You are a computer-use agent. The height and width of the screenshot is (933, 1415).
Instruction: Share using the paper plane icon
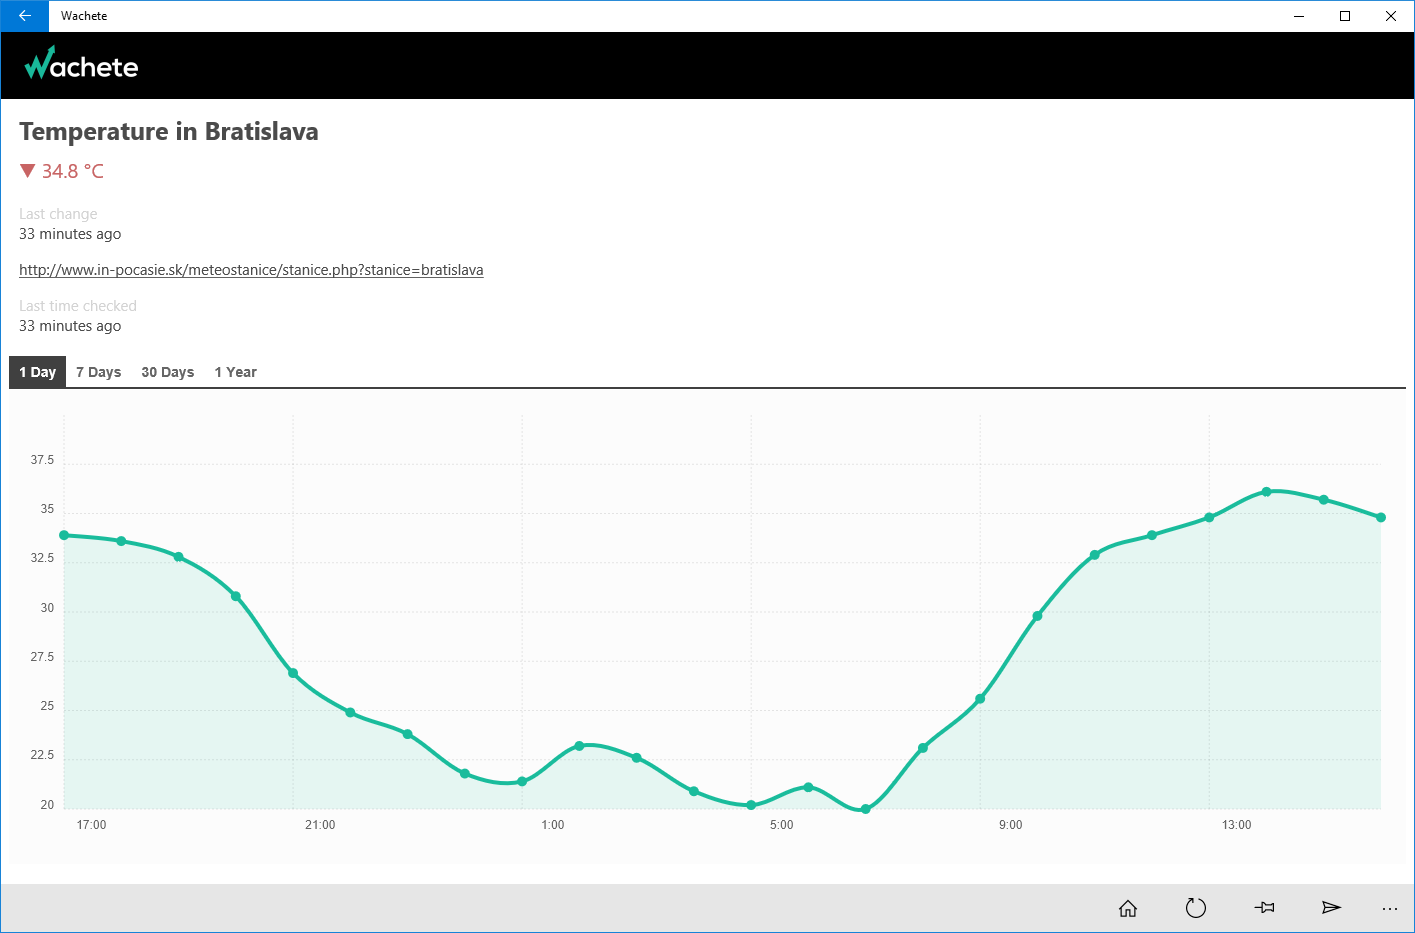[x=1331, y=908]
